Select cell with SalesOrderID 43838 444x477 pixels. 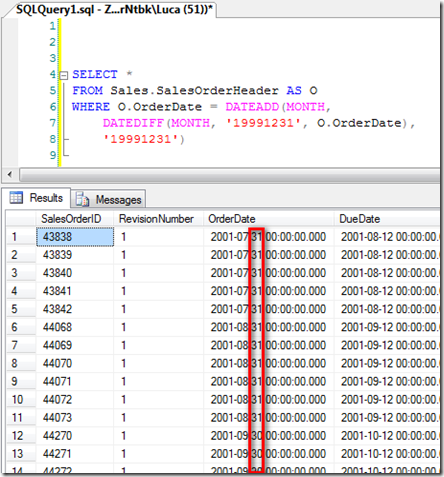pos(75,237)
